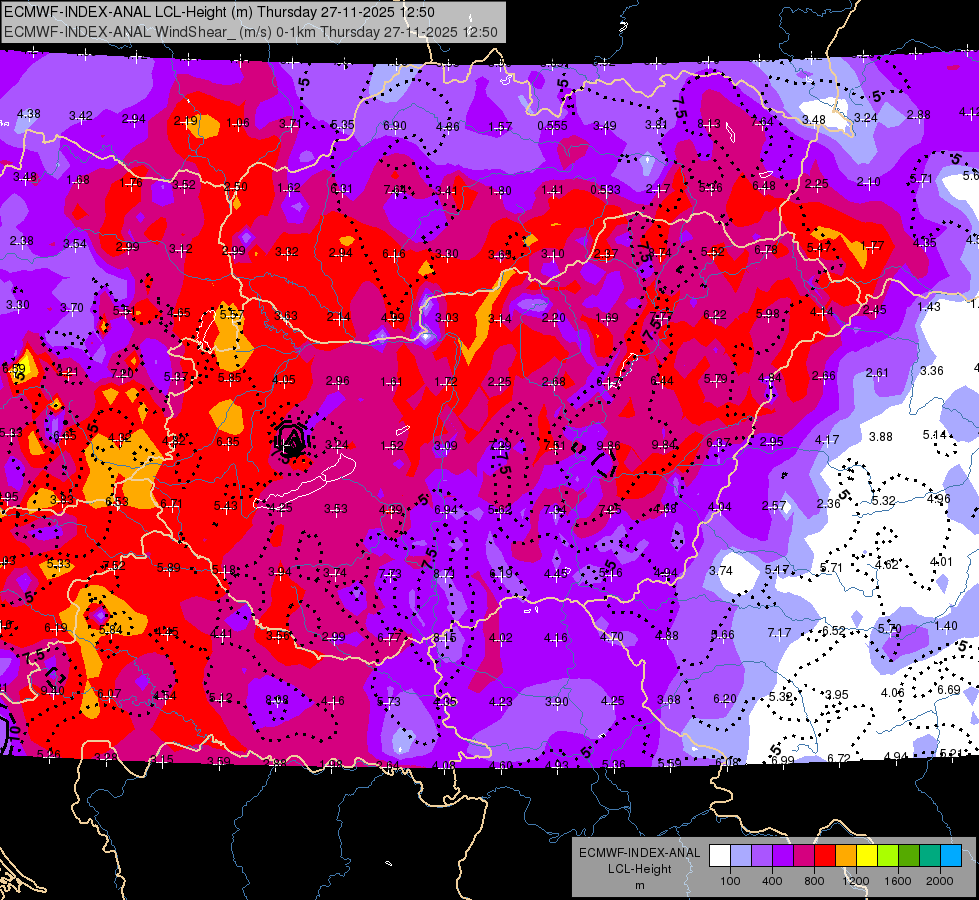The width and height of the screenshot is (979, 900).
Task: Click the LCL-Height label in the legend
Action: pos(639,869)
